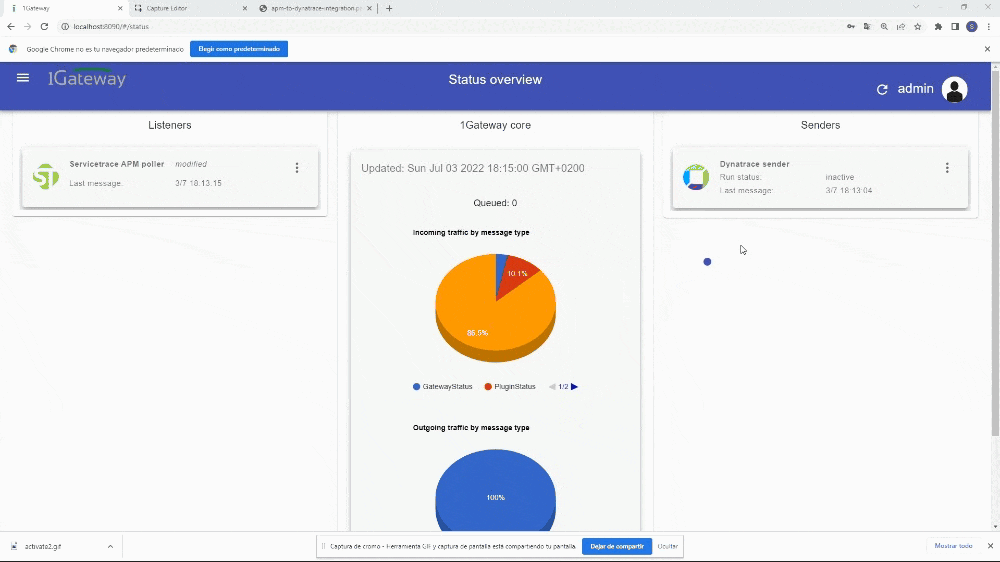Expand activate2.gif download options chevron

click(110, 547)
